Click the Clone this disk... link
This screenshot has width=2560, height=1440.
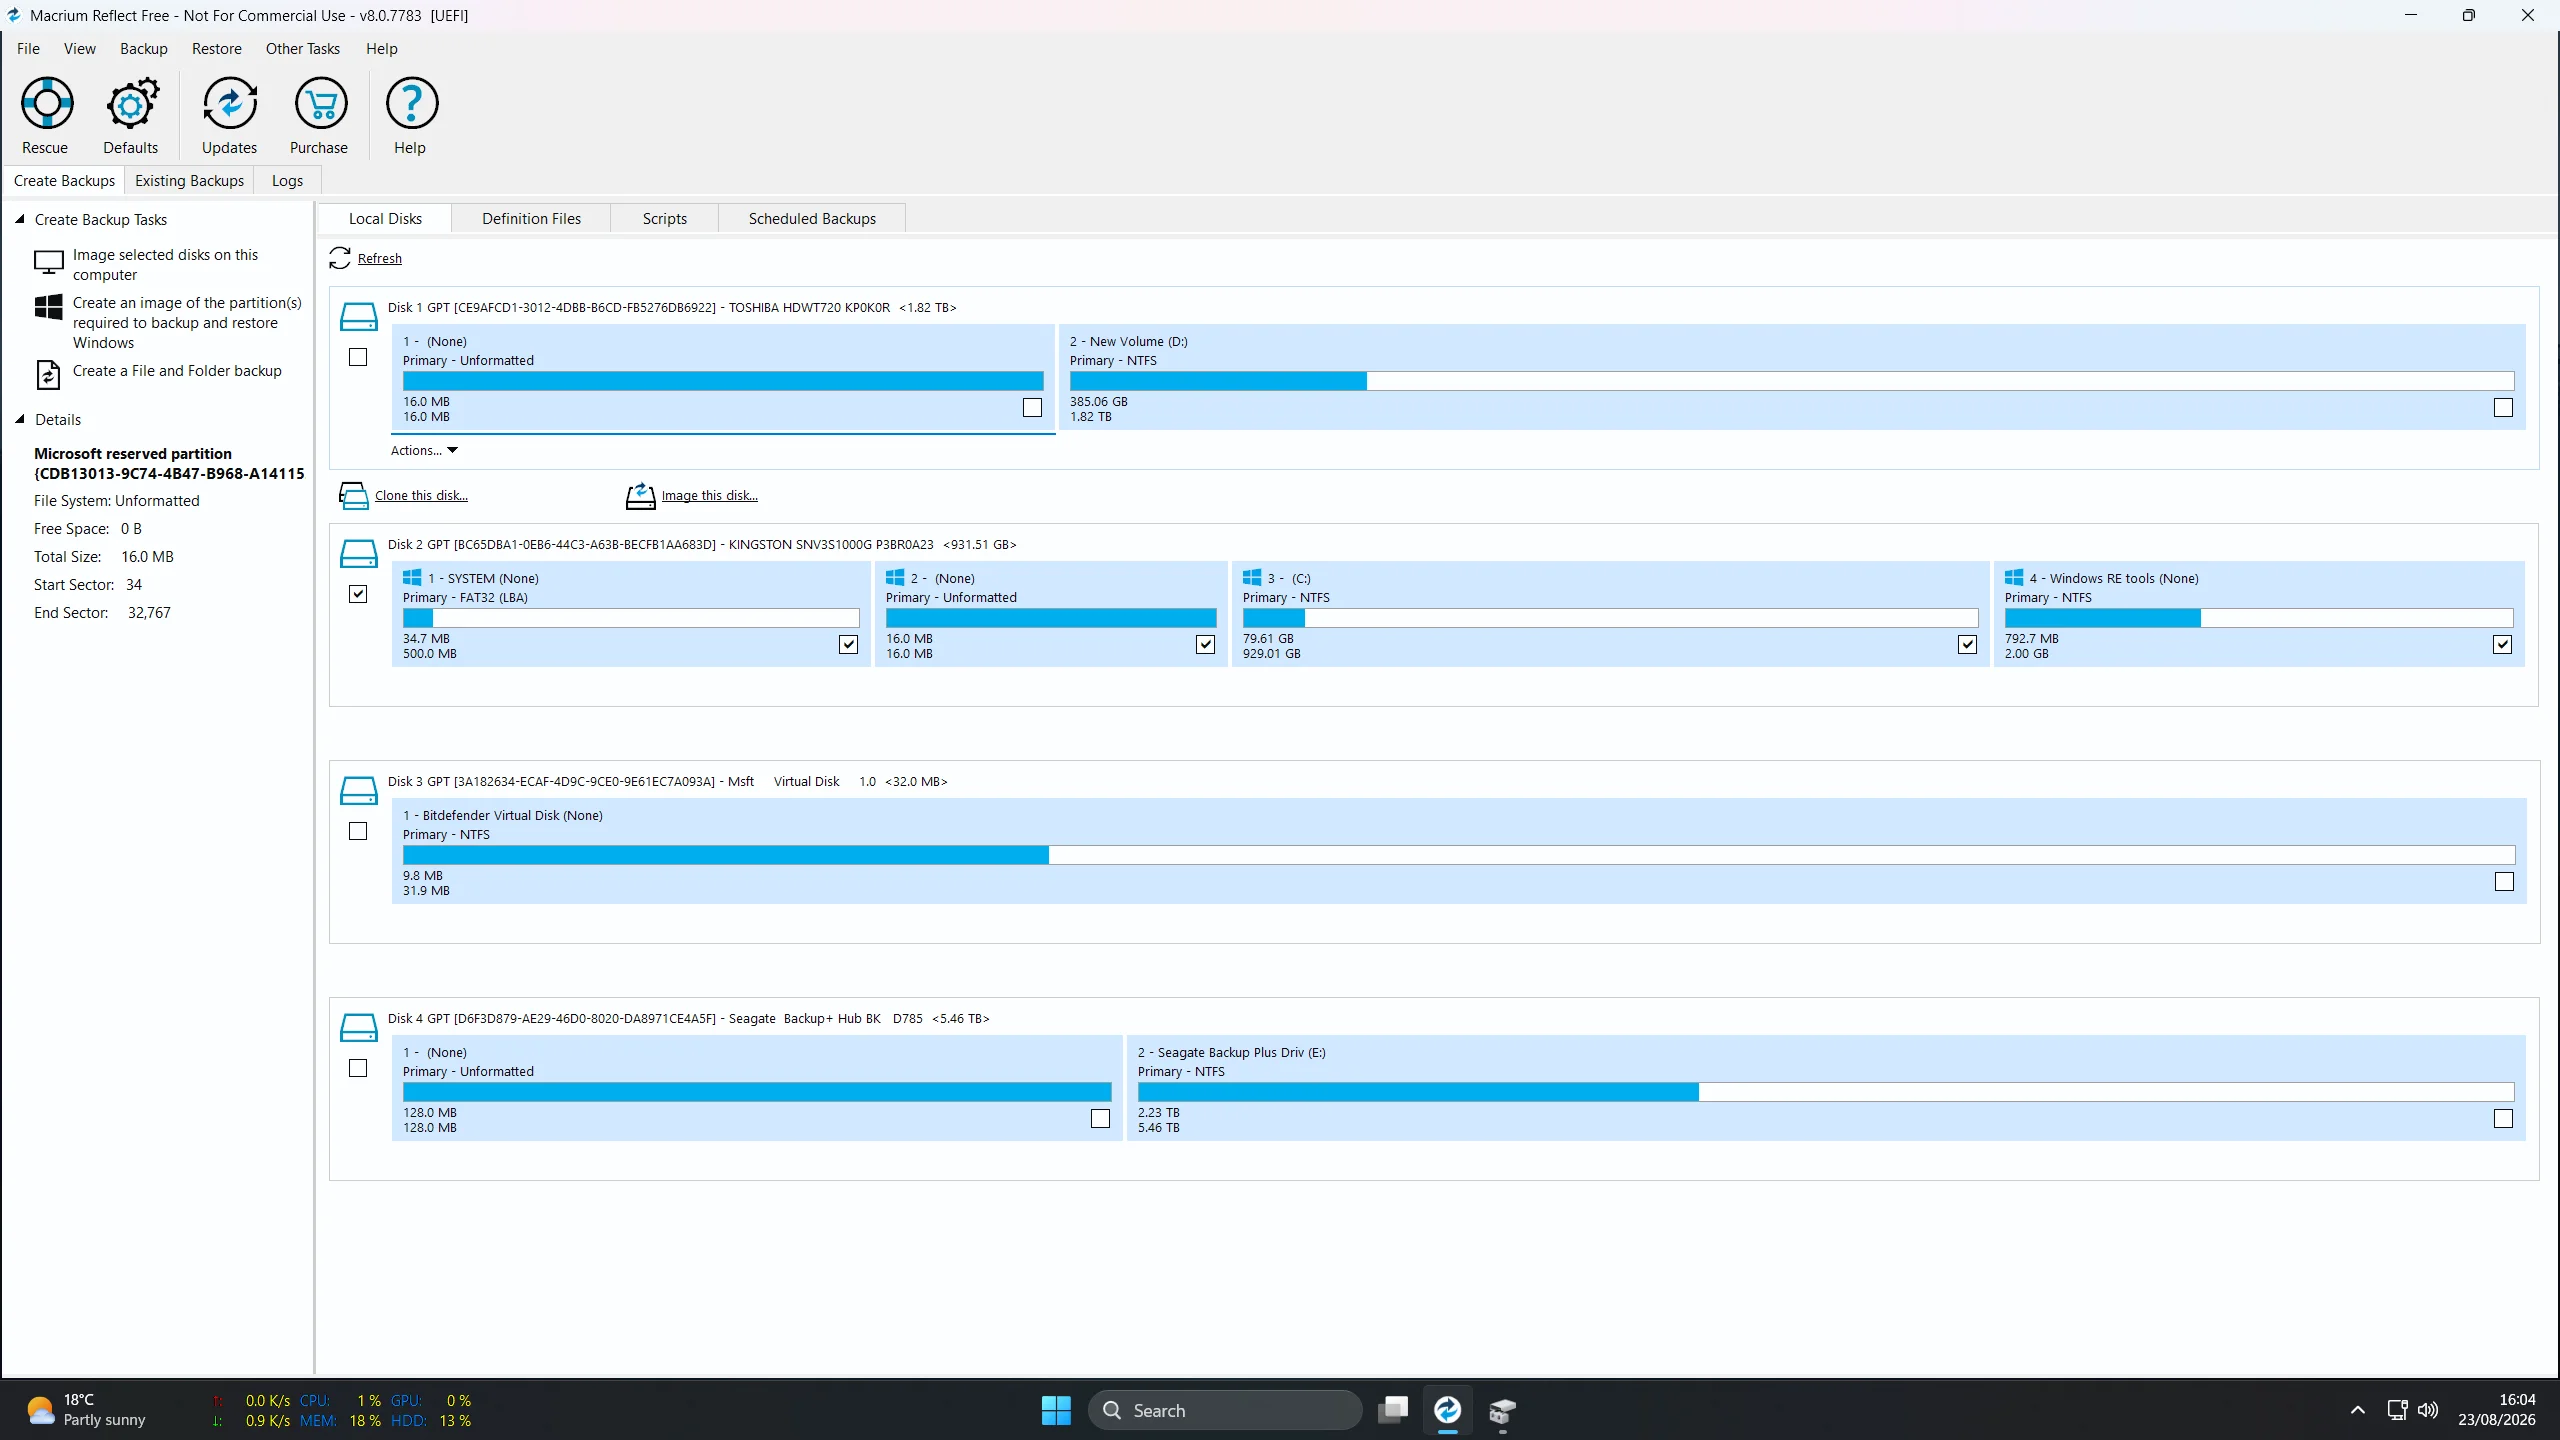(421, 495)
